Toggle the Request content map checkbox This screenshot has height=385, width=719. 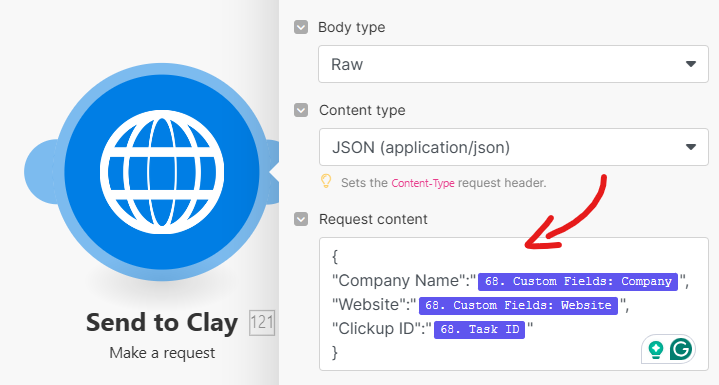pos(301,219)
